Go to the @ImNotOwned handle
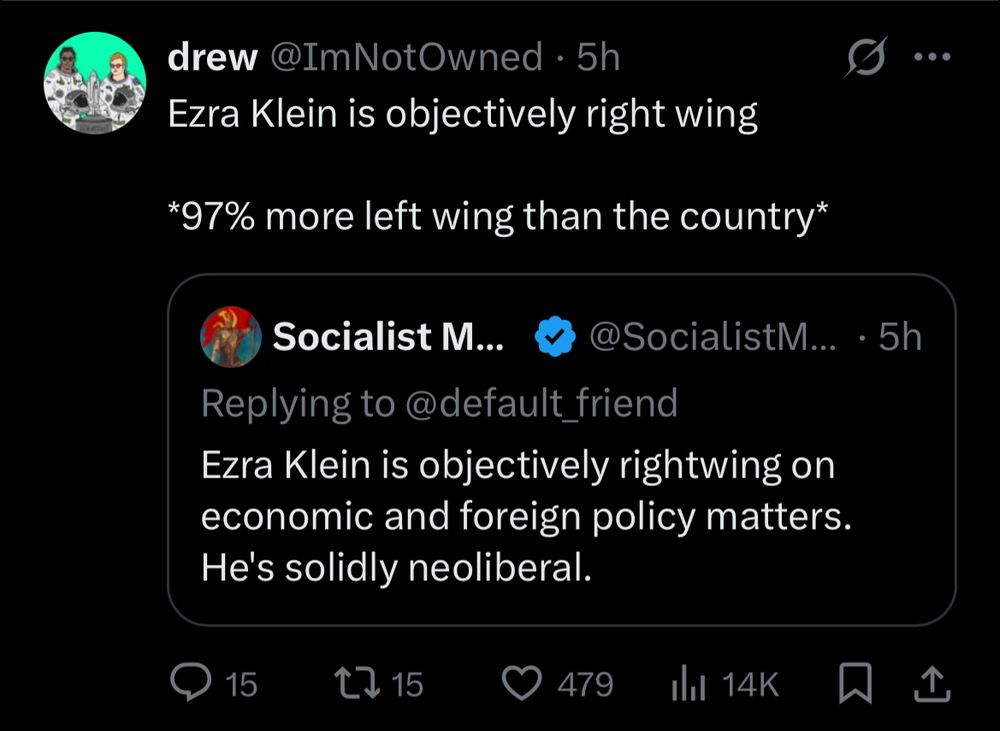This screenshot has height=731, width=1000. pyautogui.click(x=405, y=58)
